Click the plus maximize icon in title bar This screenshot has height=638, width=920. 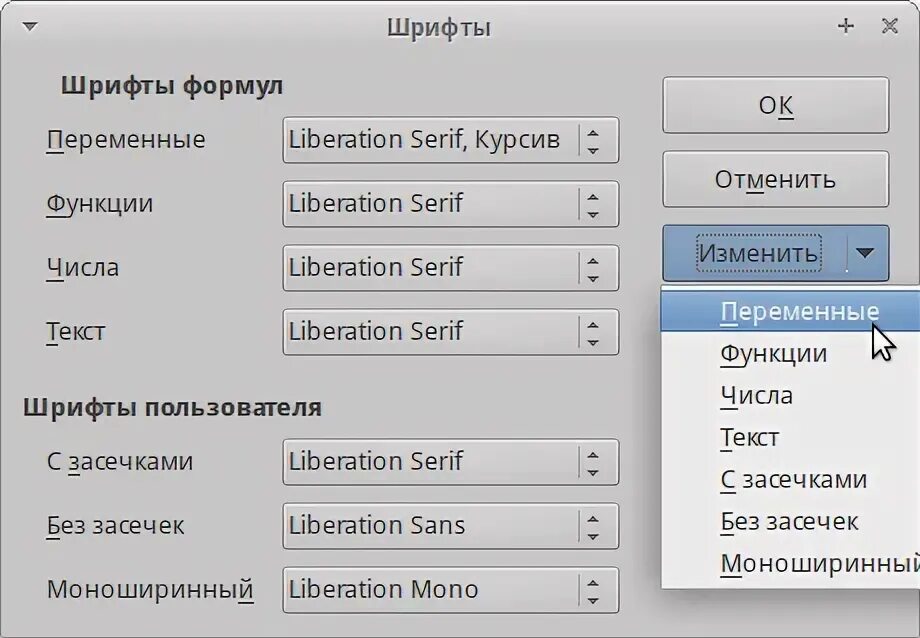(x=846, y=27)
